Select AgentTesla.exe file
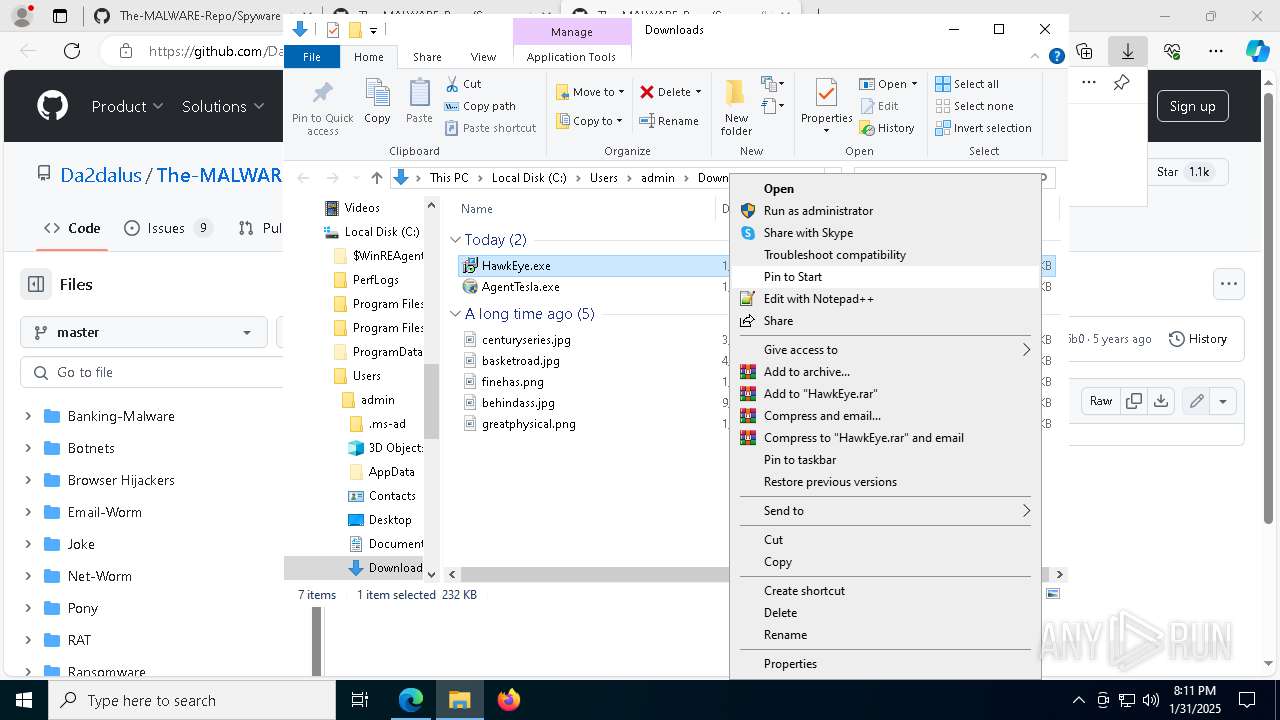Image resolution: width=1280 pixels, height=720 pixels. 520,287
